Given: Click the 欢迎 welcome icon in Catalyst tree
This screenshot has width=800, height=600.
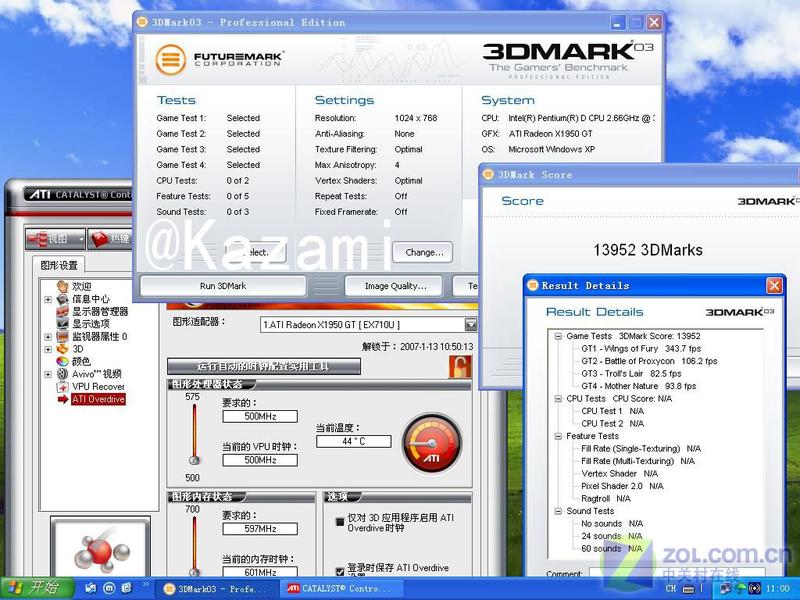Looking at the screenshot, I should (x=63, y=286).
